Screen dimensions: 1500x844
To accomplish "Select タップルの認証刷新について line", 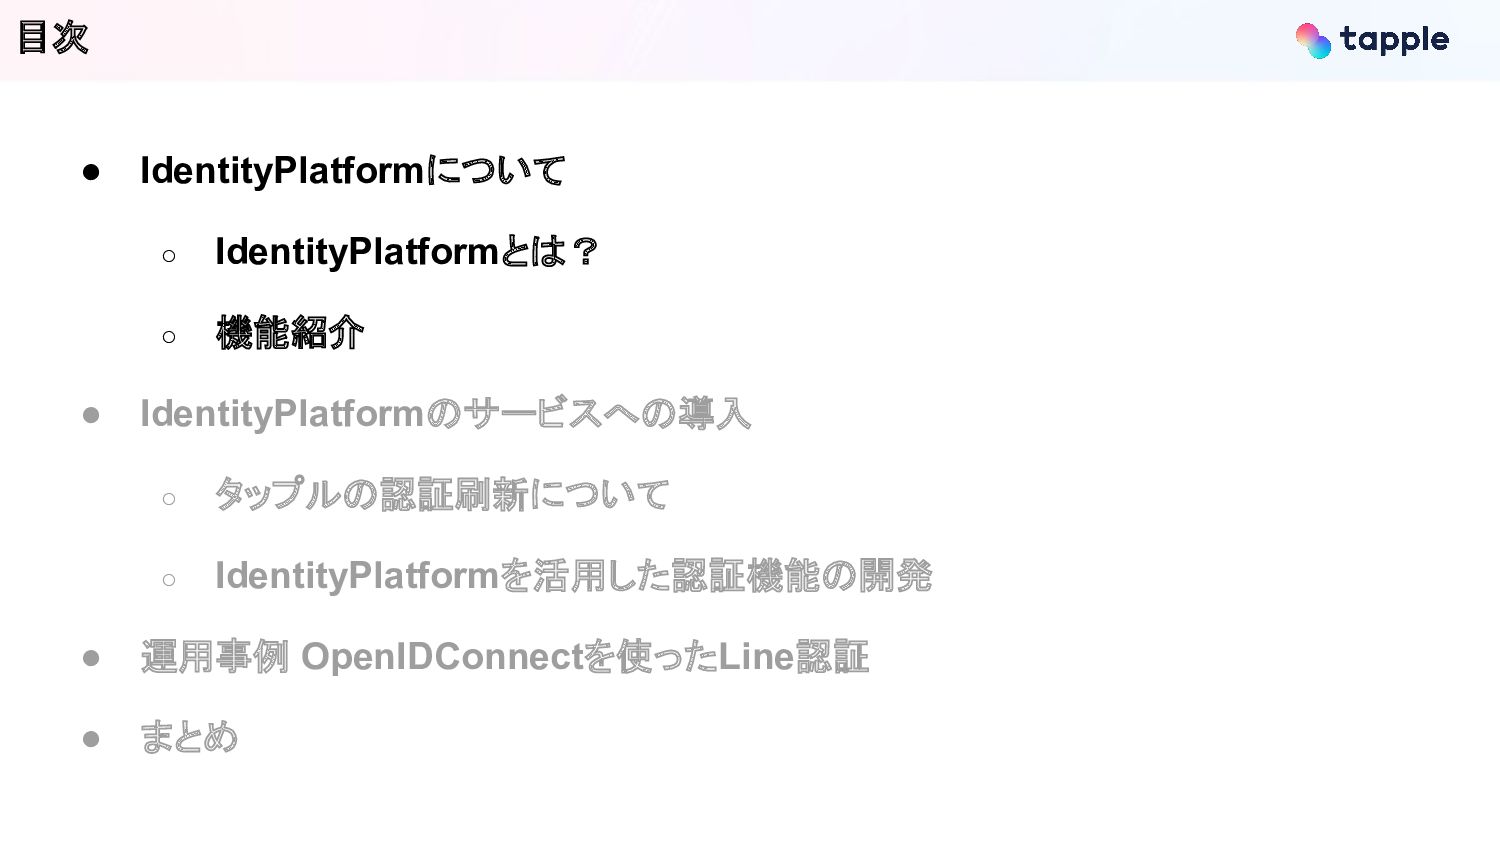I will click(441, 495).
